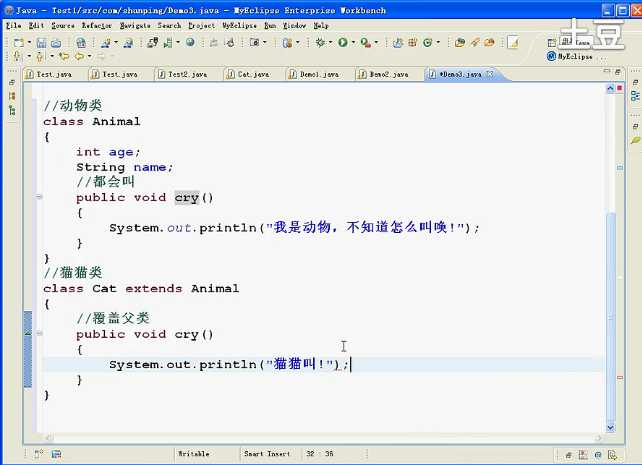This screenshot has height=465, width=642.
Task: Click the Search flashlight icon
Action: [x=475, y=42]
